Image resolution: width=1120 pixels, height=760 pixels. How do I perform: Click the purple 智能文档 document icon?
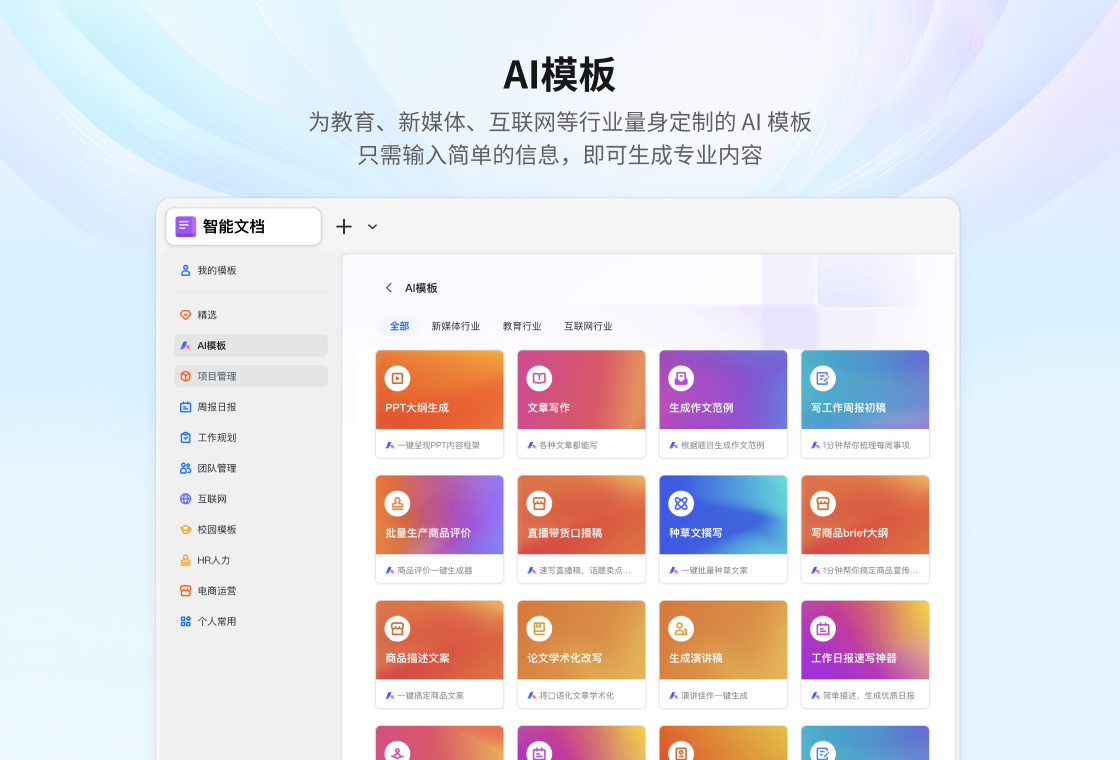(186, 226)
